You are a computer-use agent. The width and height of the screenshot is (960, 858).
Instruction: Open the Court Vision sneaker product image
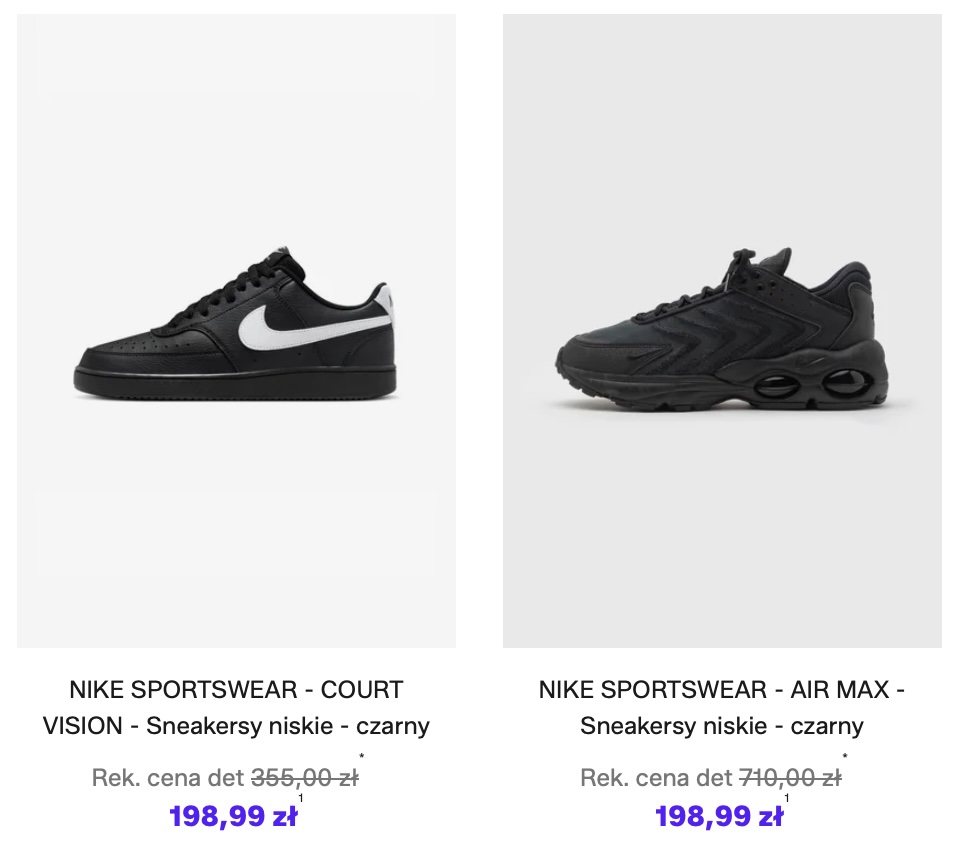click(x=236, y=331)
